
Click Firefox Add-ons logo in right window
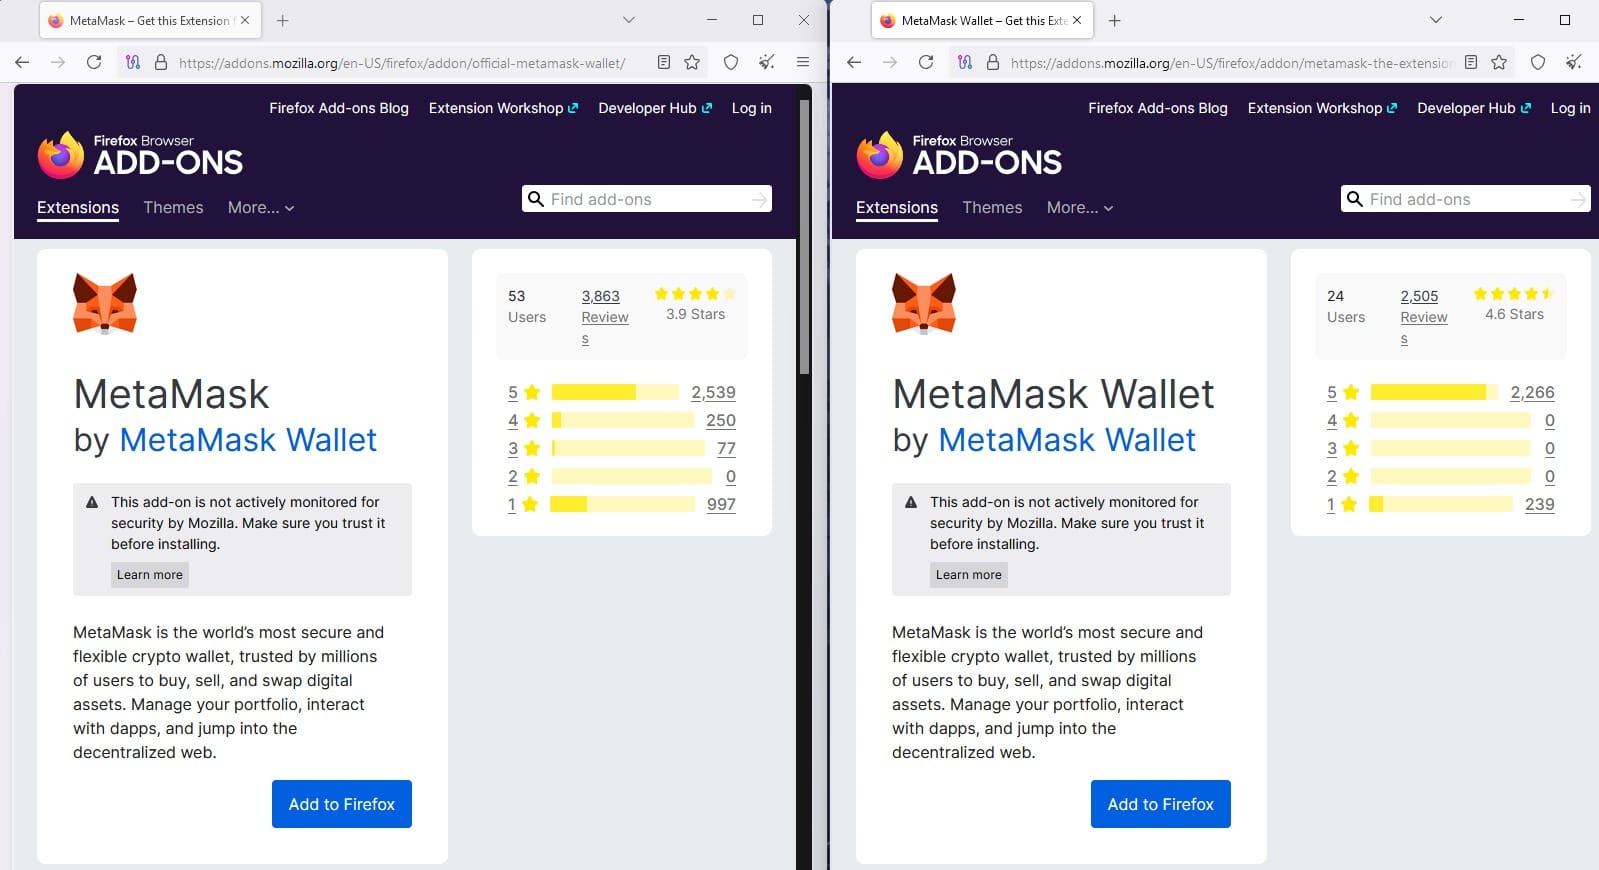tap(959, 155)
